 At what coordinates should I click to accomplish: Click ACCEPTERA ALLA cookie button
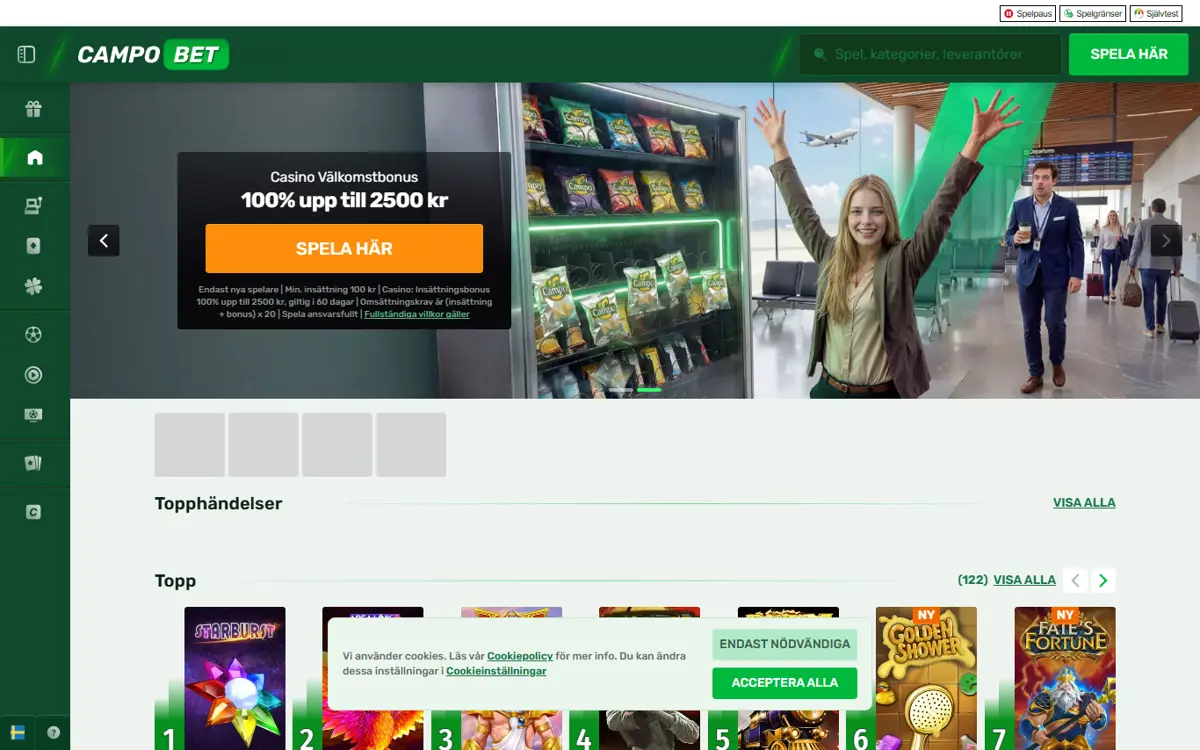point(785,683)
